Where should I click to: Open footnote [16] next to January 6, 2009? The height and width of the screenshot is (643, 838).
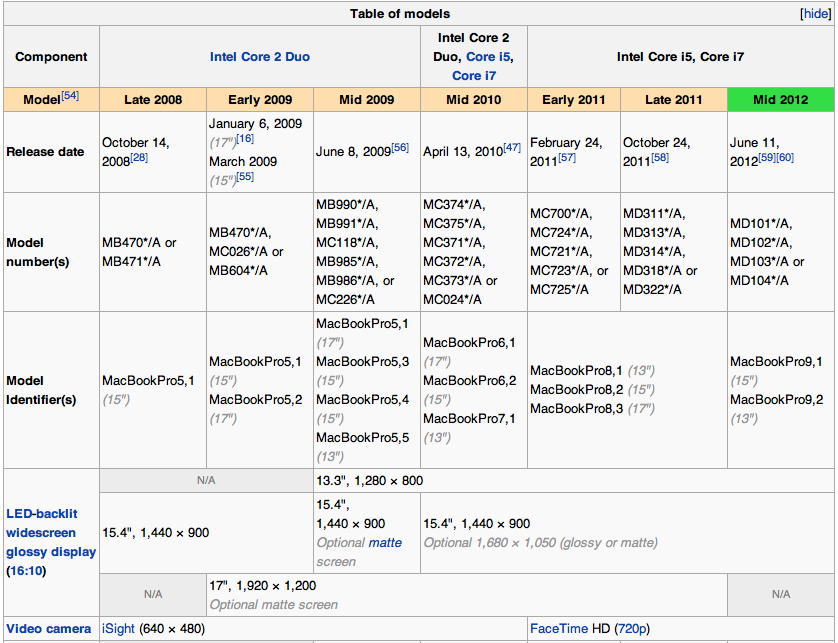245,138
